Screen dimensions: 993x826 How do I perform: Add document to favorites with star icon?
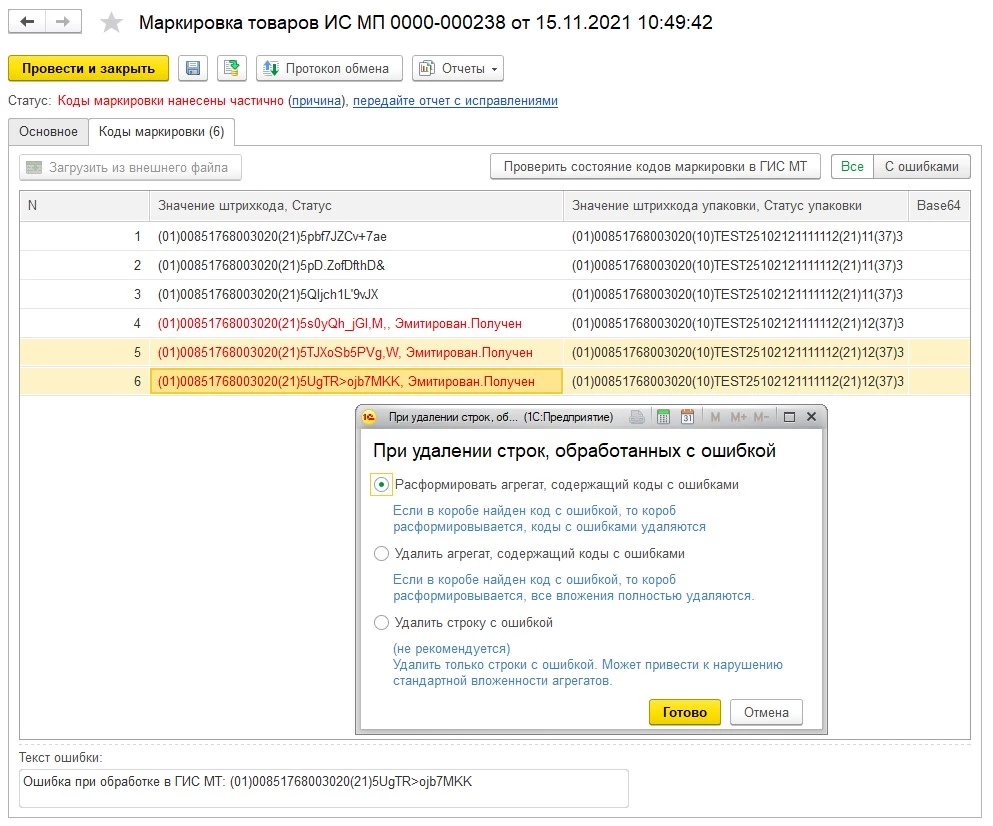point(112,23)
